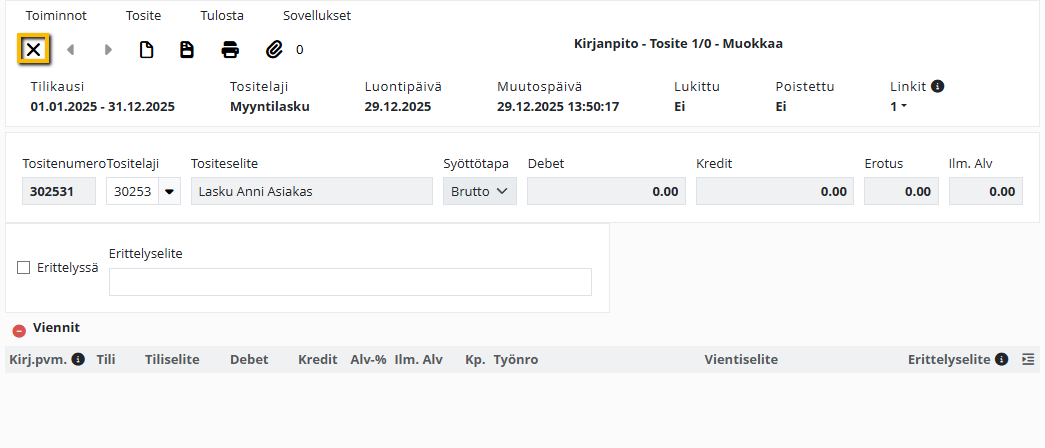Click the Erittelyselite column info icon
Screen dimensions: 1045x448
(x=1001, y=359)
